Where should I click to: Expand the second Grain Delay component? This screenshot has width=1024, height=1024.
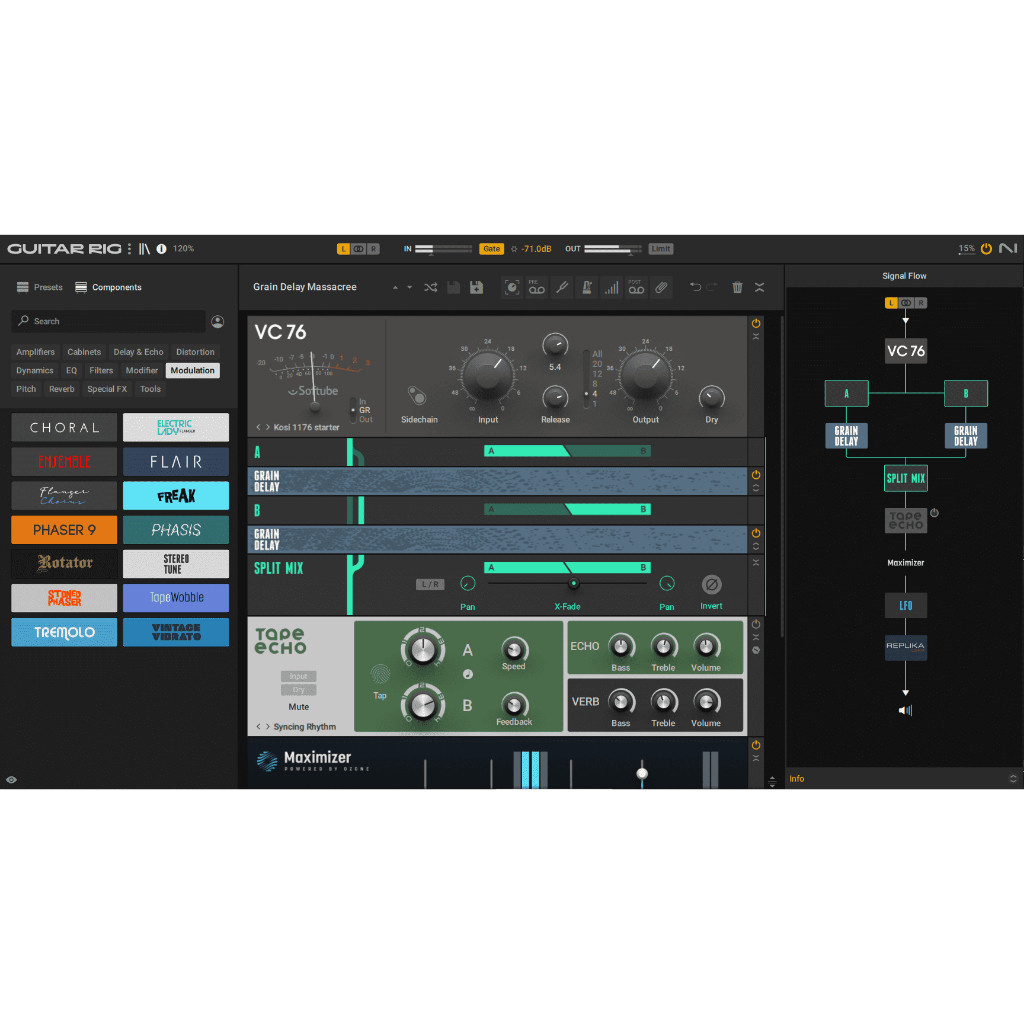[x=756, y=546]
